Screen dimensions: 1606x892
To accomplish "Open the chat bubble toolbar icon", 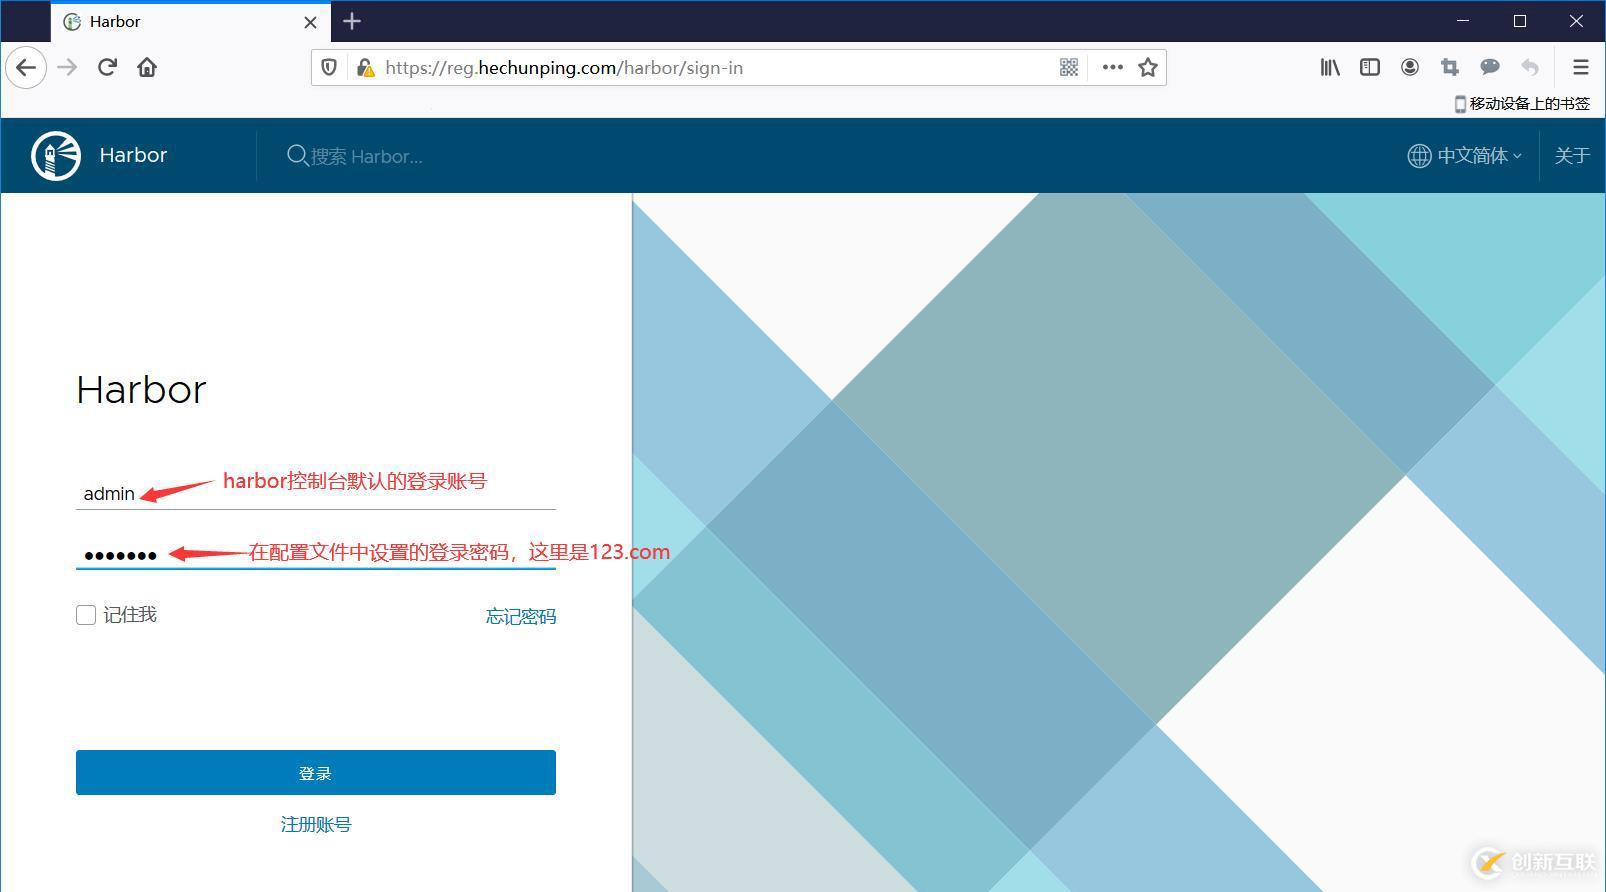I will pyautogui.click(x=1490, y=67).
